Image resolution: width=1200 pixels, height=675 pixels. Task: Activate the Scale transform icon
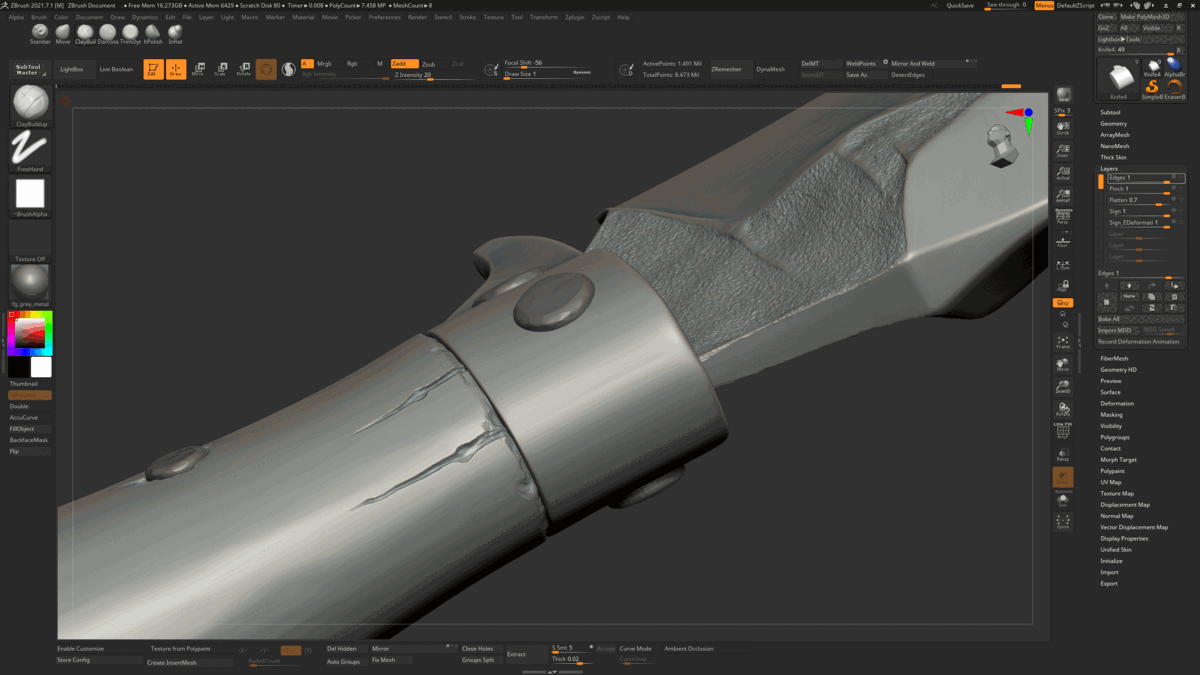click(221, 70)
